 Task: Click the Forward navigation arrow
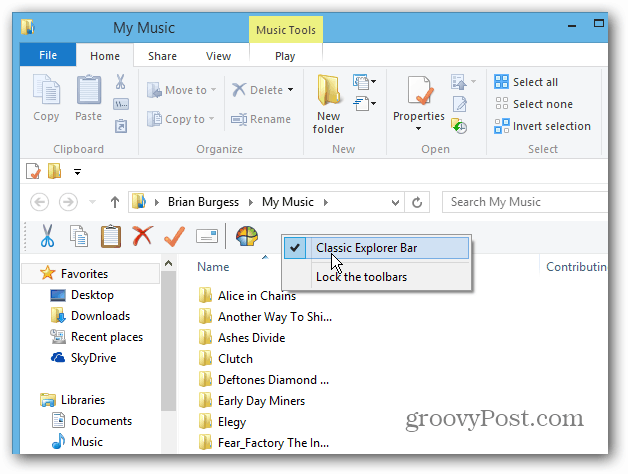[68, 202]
